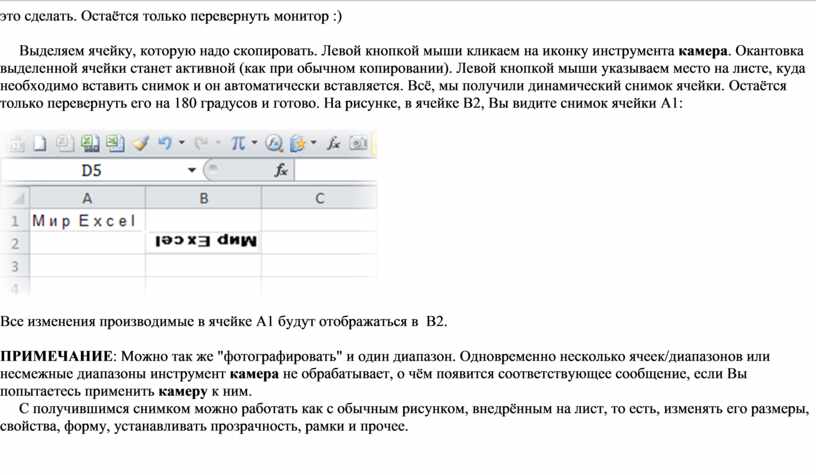The width and height of the screenshot is (816, 475).
Task: Click the Name Box showing D5
Action: click(x=92, y=170)
